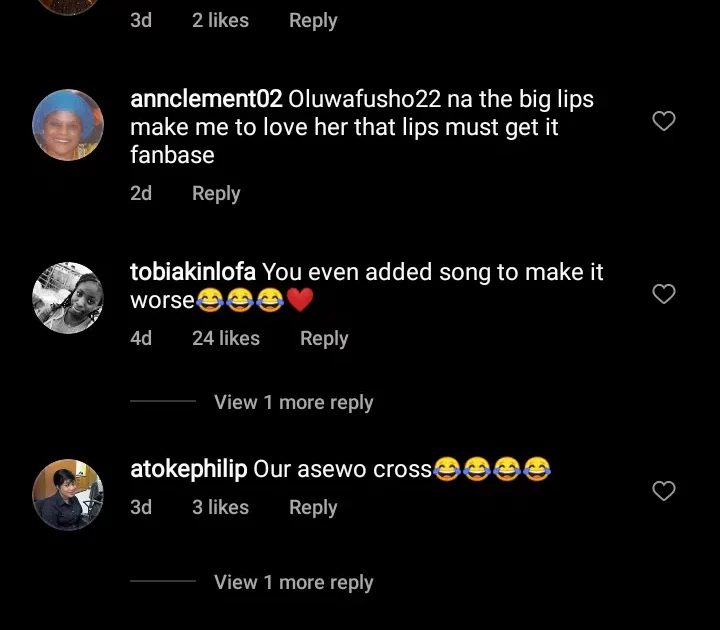Tap the 'Our asewo cross' comment text
The image size is (720, 630).
click(342, 469)
